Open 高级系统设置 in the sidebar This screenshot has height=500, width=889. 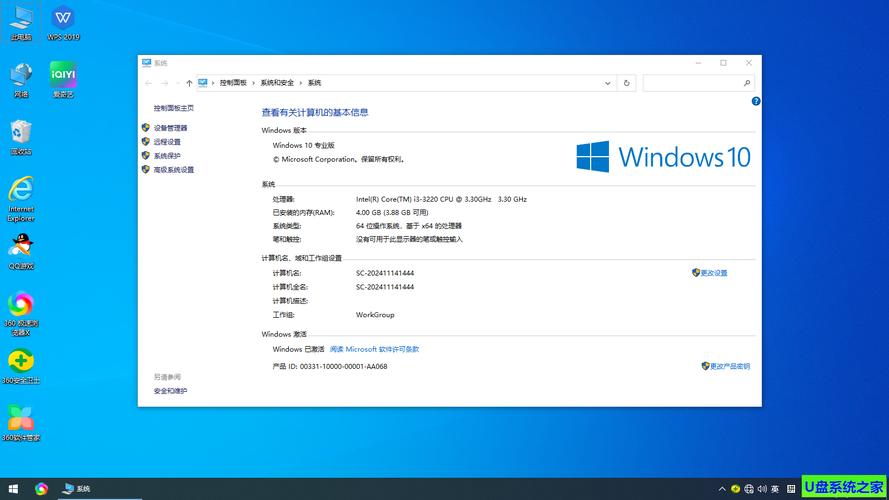[173, 170]
